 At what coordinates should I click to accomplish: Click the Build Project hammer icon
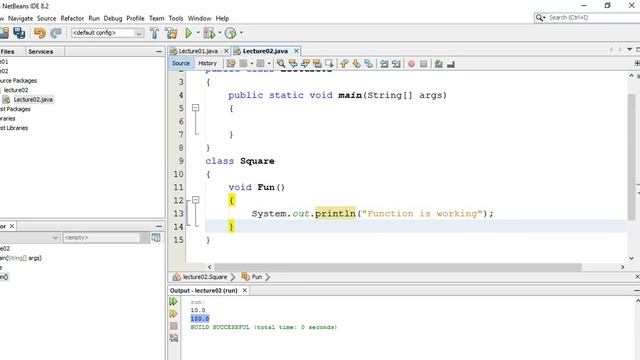pyautogui.click(x=154, y=33)
